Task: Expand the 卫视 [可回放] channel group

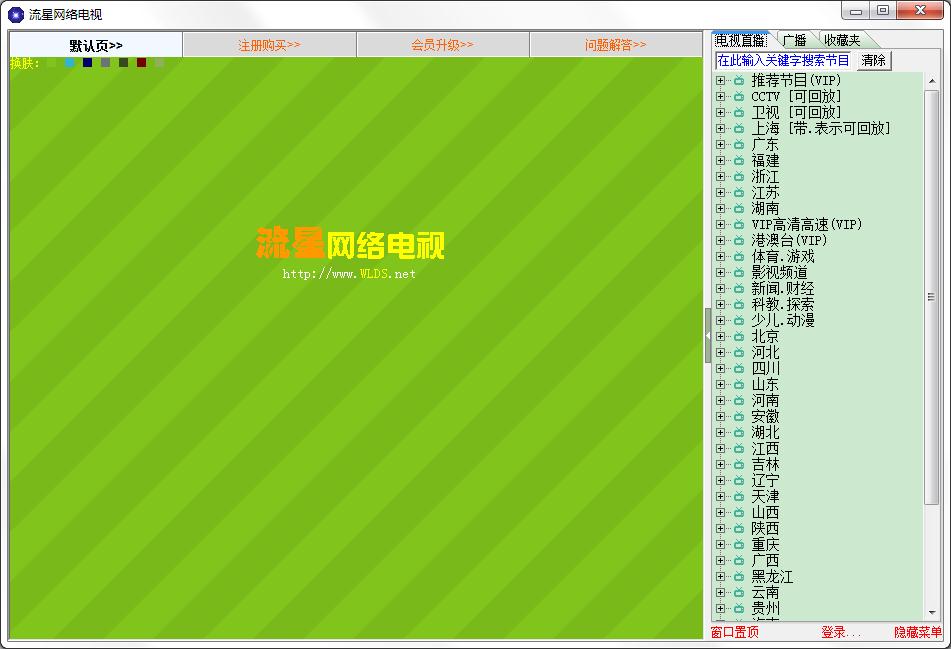Action: click(720, 113)
